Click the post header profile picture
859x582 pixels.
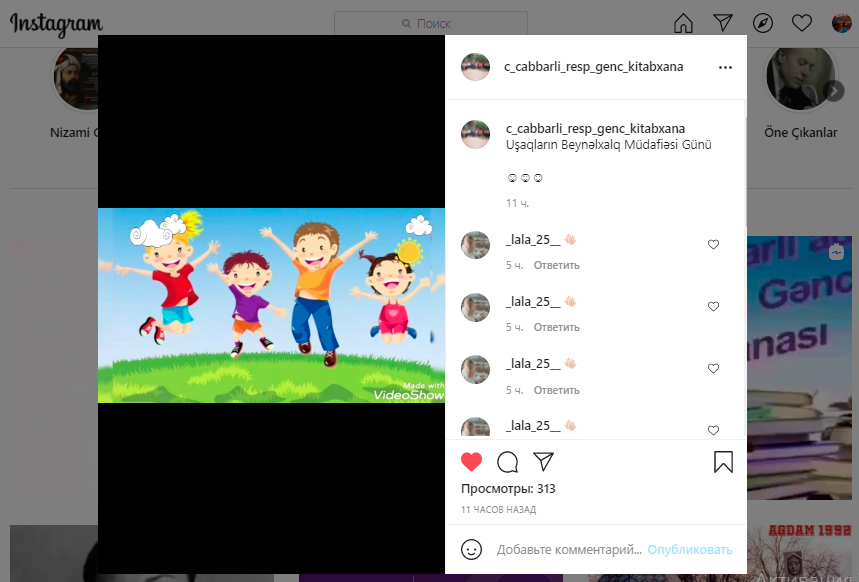[x=476, y=67]
